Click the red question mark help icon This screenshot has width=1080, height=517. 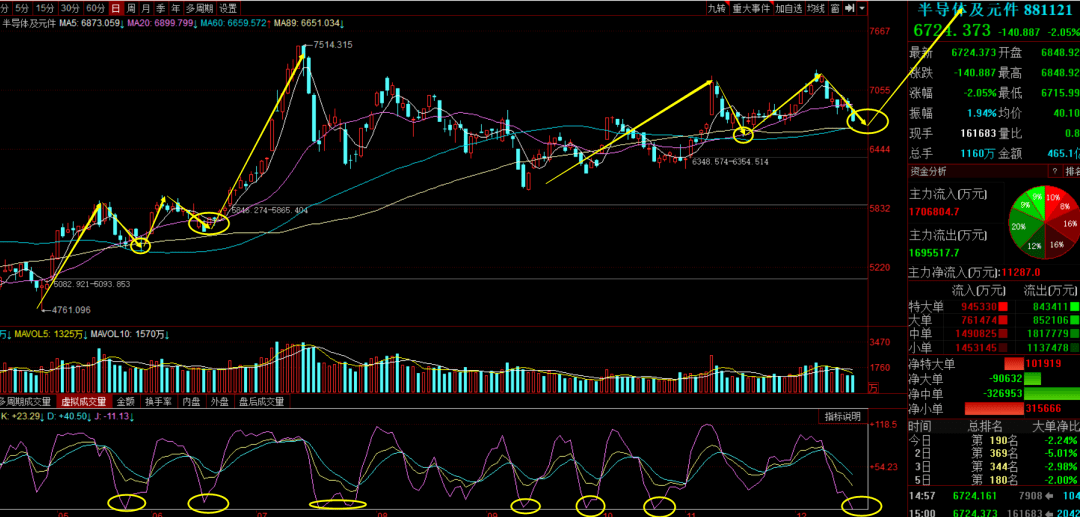pos(1054,172)
